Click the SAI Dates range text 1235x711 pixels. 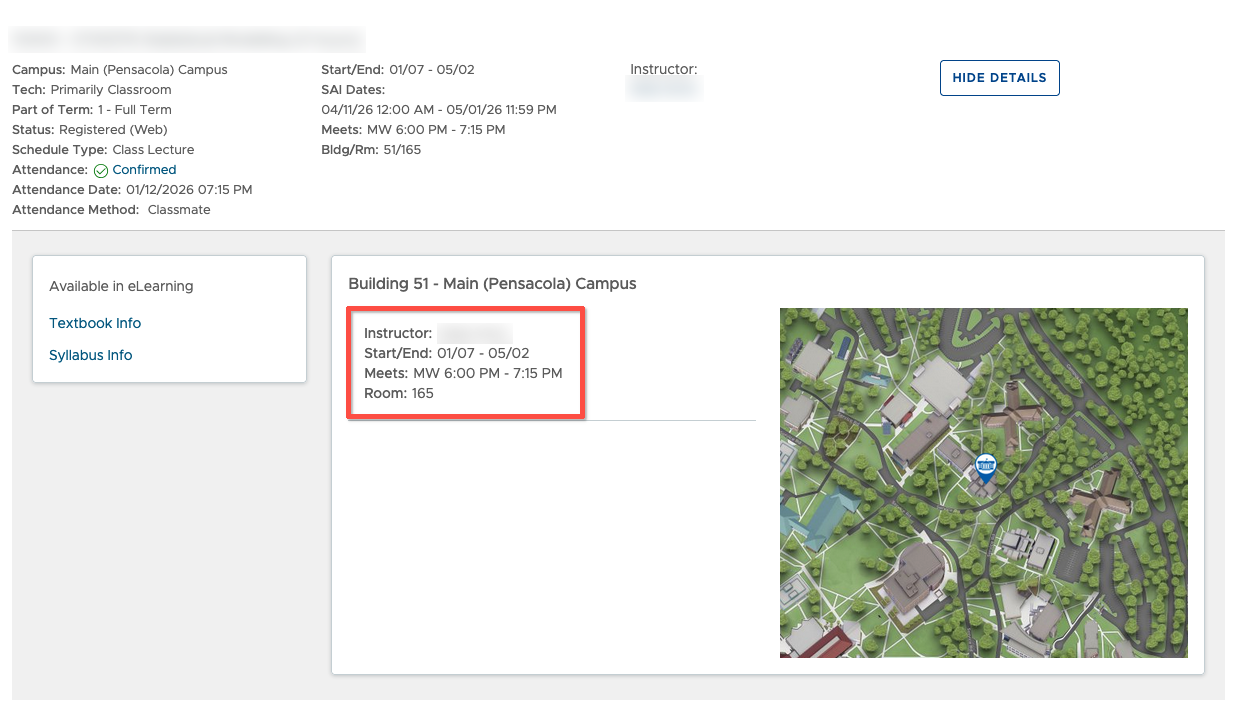tap(439, 110)
